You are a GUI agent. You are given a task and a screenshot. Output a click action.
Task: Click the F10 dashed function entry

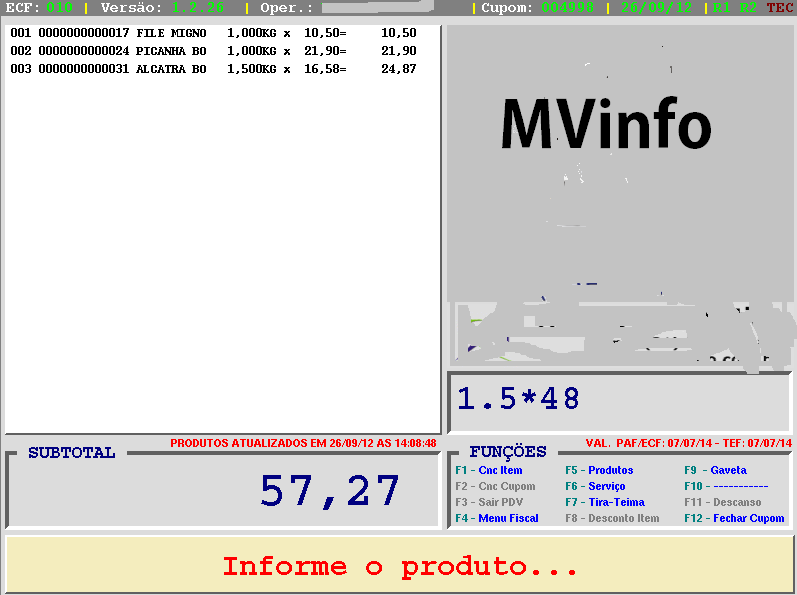tap(726, 486)
